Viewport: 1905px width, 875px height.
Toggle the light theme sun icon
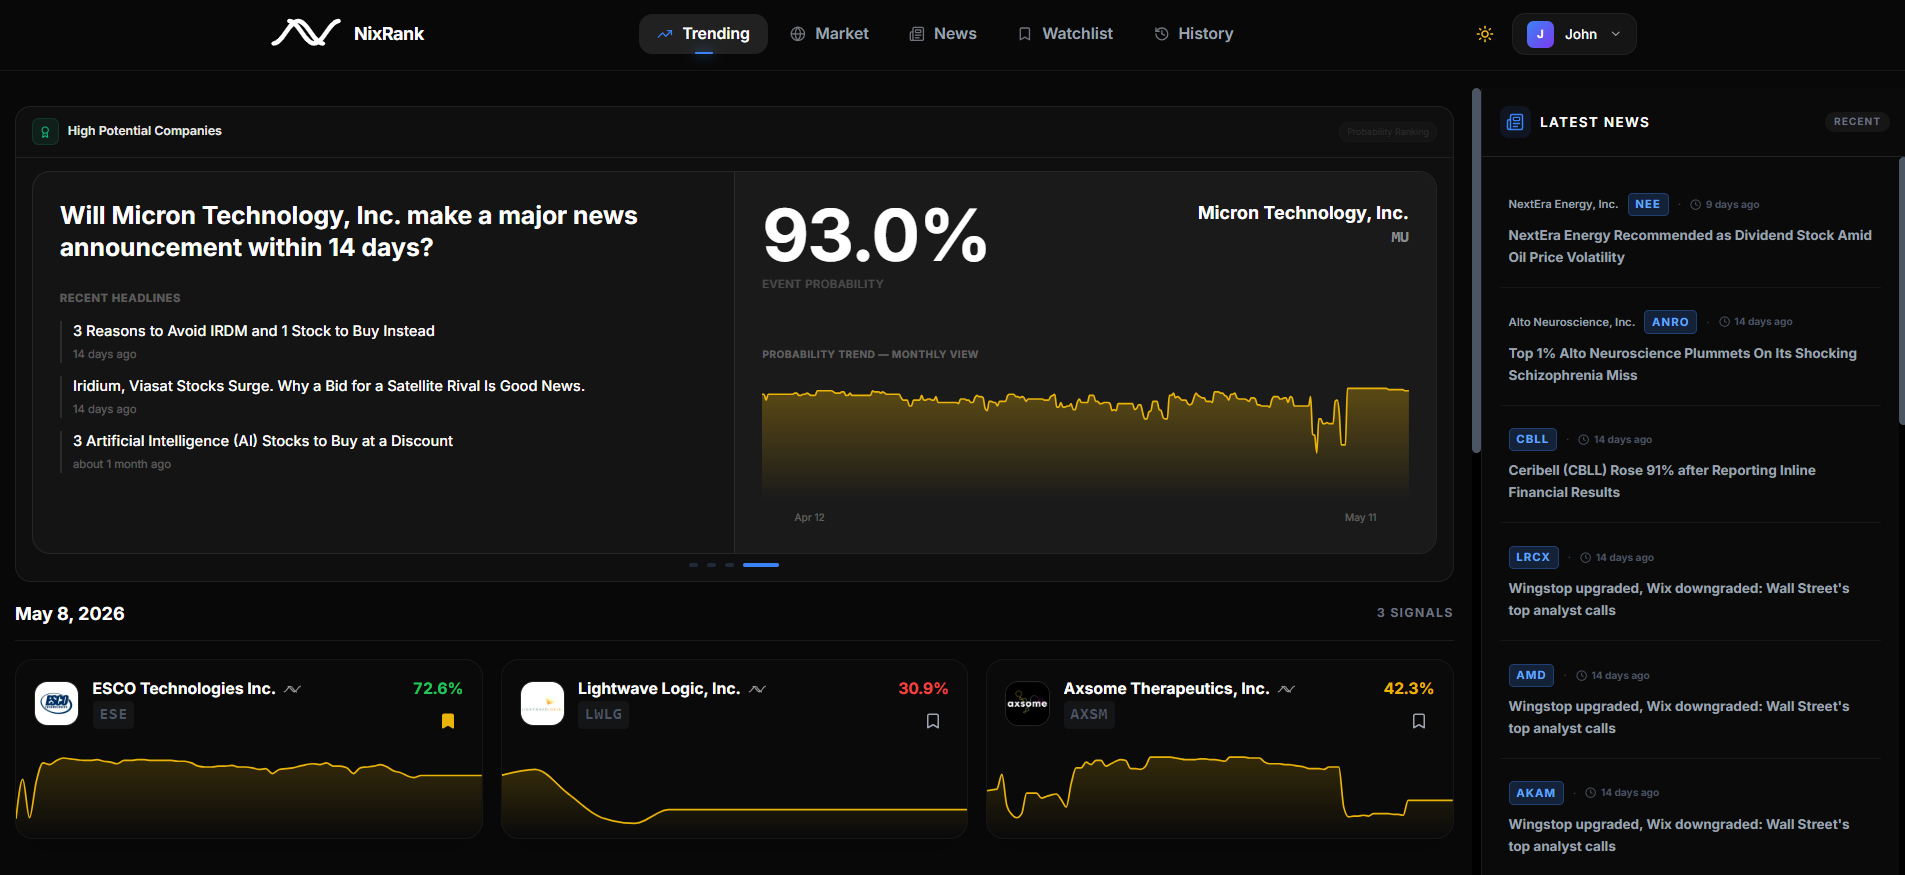(x=1485, y=34)
